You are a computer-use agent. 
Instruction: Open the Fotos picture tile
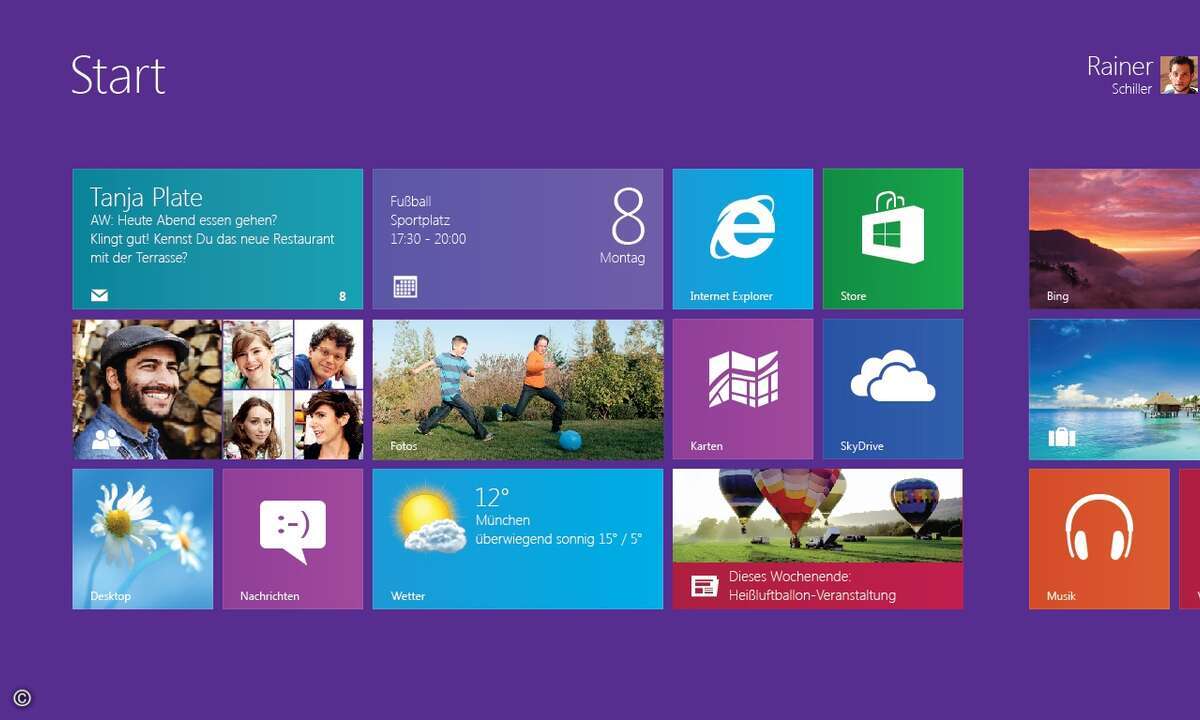click(518, 389)
